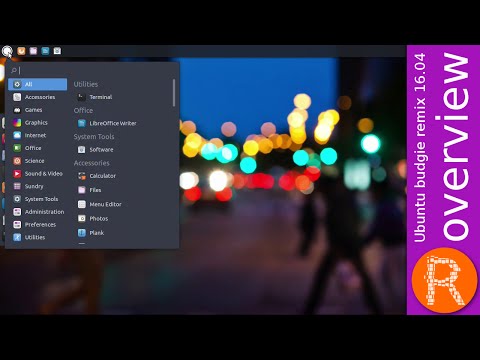The image size is (480, 360).
Task: Select the Science category
Action: point(38,161)
